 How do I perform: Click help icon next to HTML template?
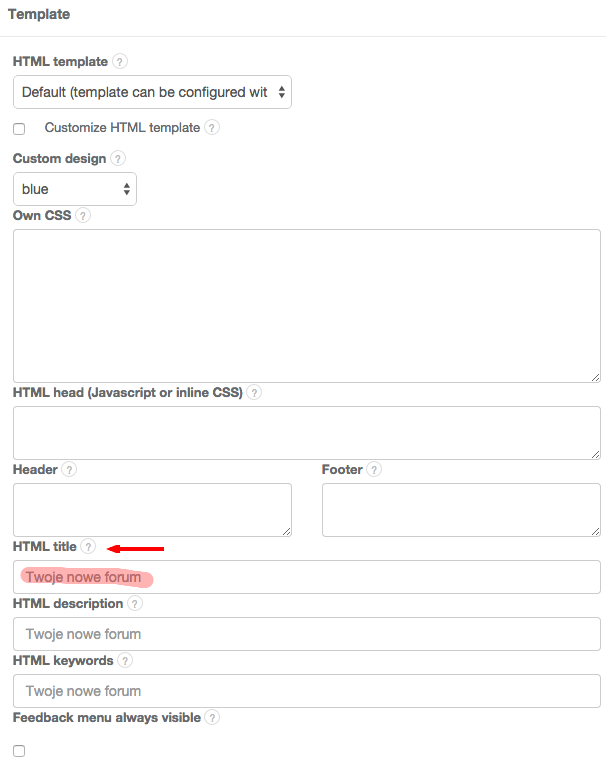coord(120,62)
